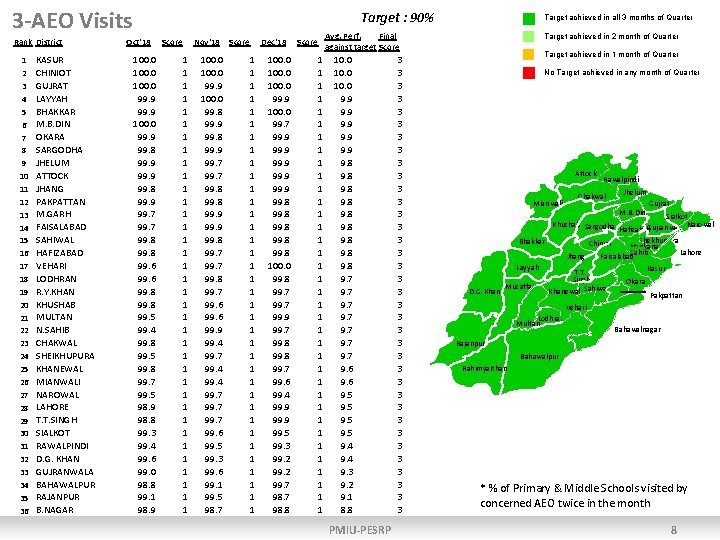Click the Nov'18 column header

pos(207,42)
